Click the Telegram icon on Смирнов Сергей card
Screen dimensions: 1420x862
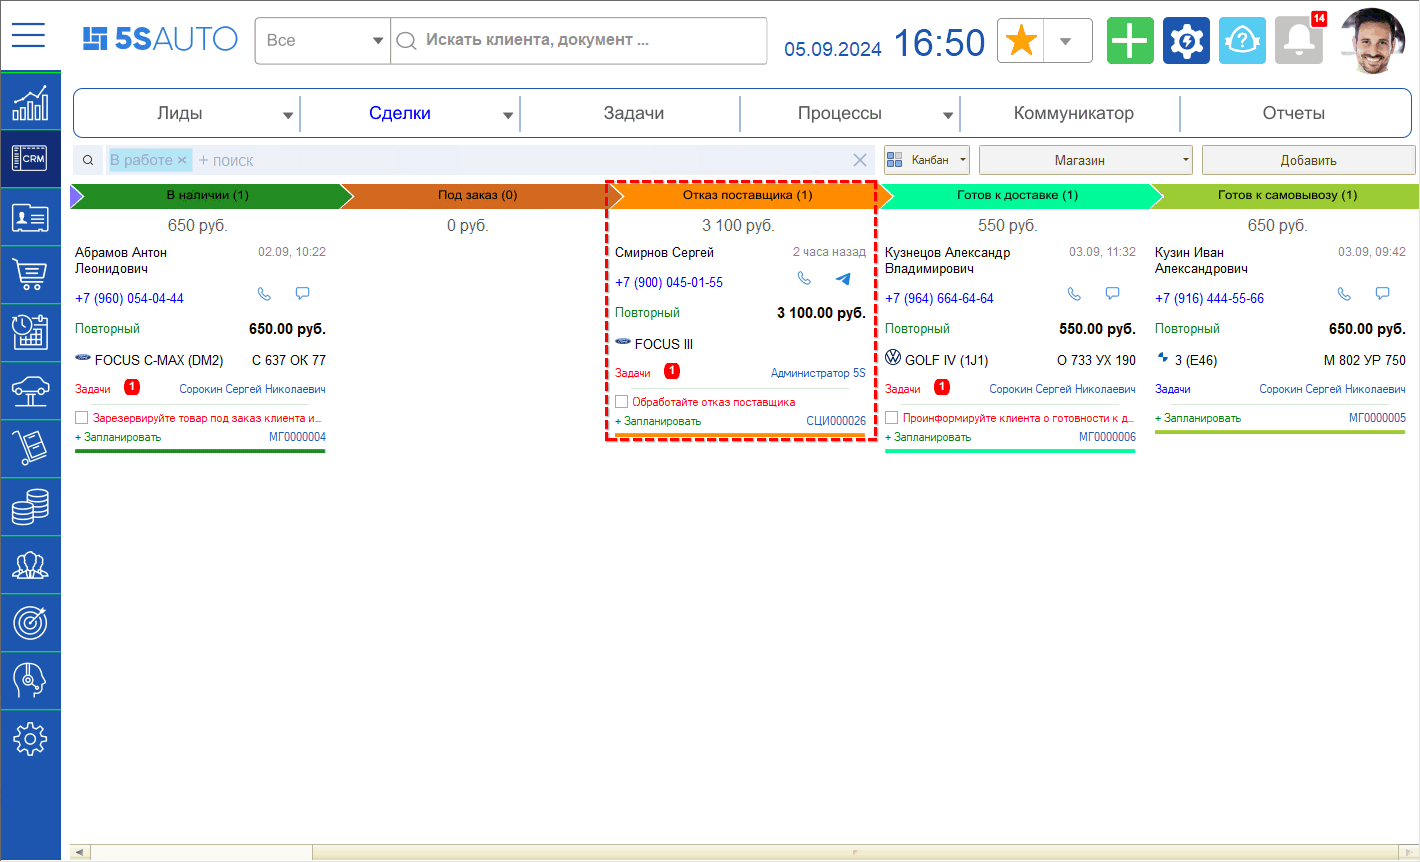tap(843, 279)
